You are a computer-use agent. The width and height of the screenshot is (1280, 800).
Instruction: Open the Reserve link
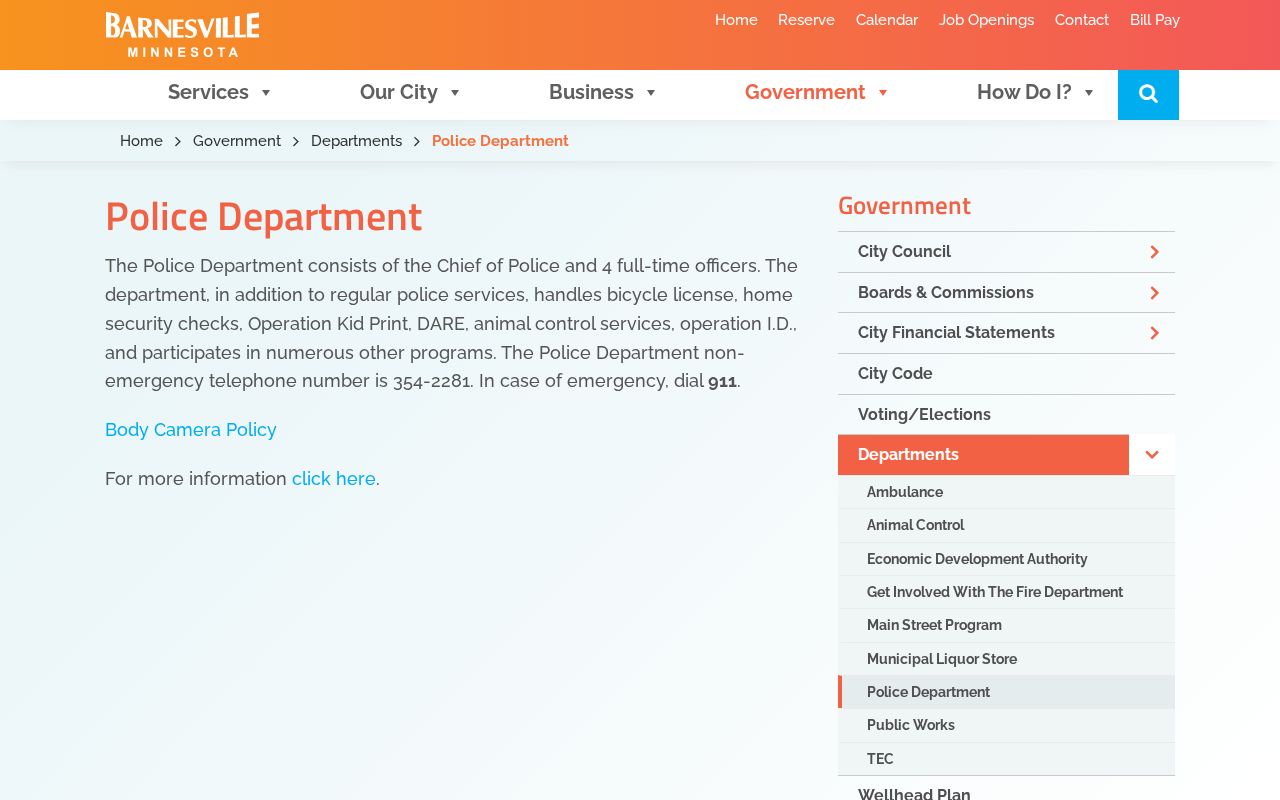point(806,20)
